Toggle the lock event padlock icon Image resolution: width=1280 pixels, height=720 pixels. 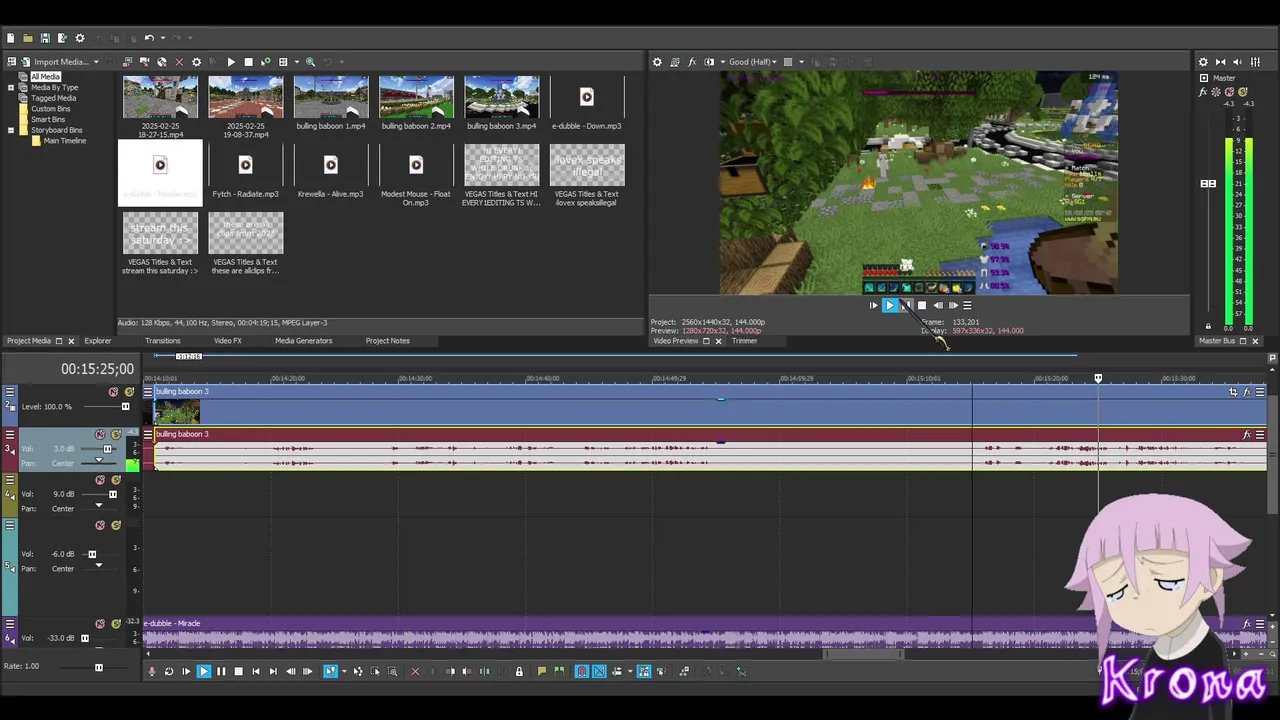click(x=519, y=672)
